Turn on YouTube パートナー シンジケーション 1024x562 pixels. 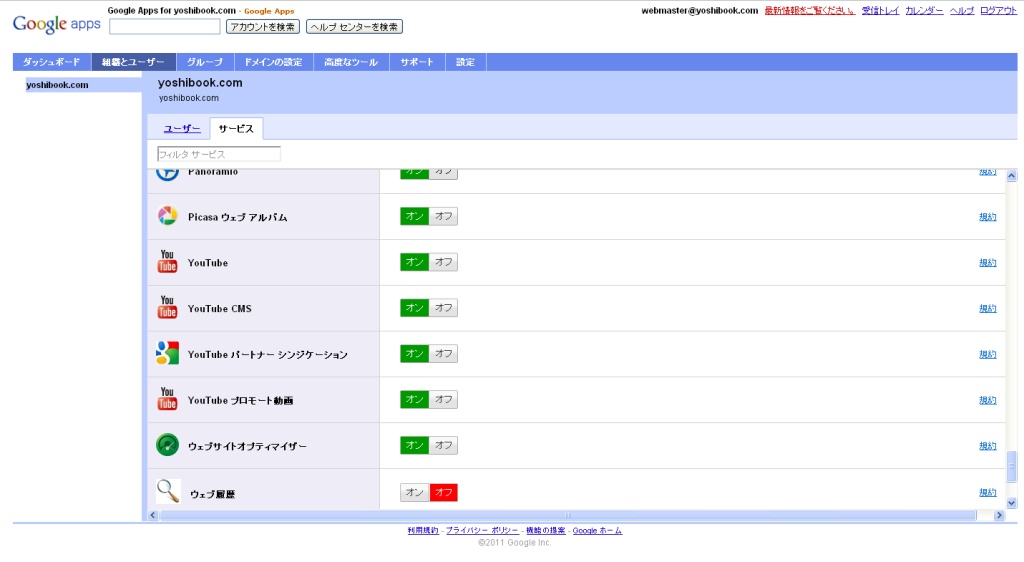[414, 353]
